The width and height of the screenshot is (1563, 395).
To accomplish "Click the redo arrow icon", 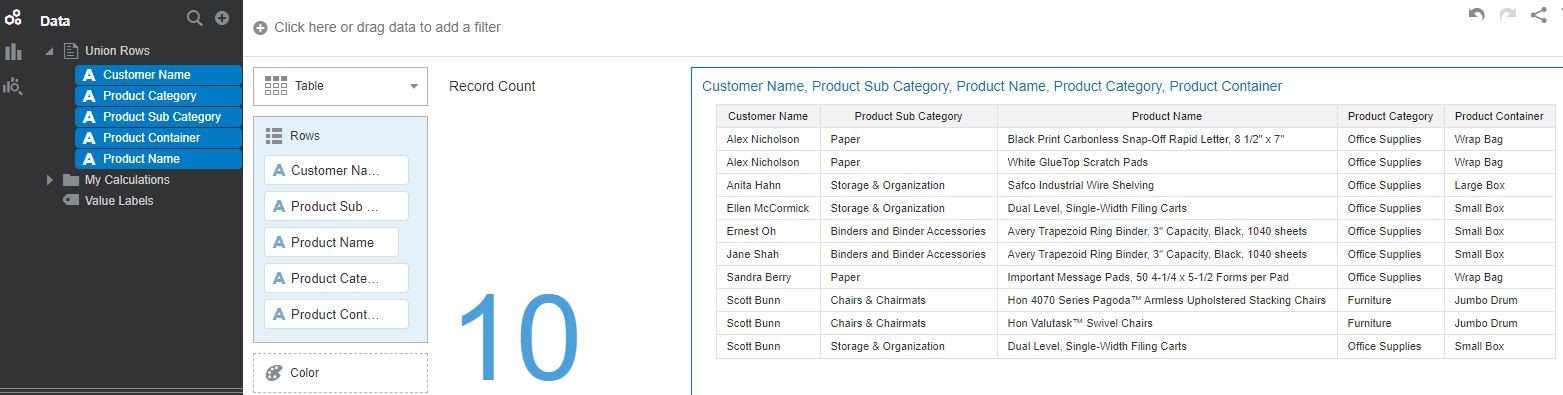I will click(1508, 15).
